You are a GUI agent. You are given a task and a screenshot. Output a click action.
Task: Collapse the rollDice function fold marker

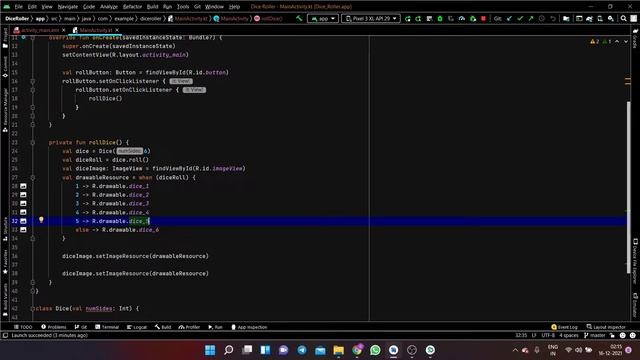[x=33, y=142]
